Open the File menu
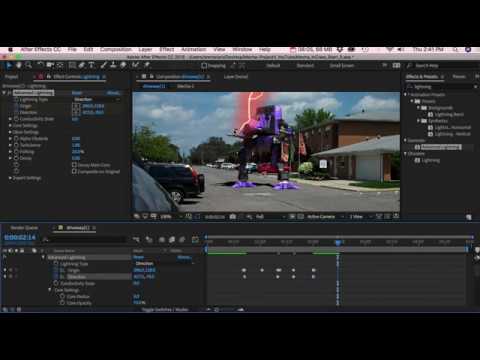This screenshot has height=360, width=480. click(72, 50)
